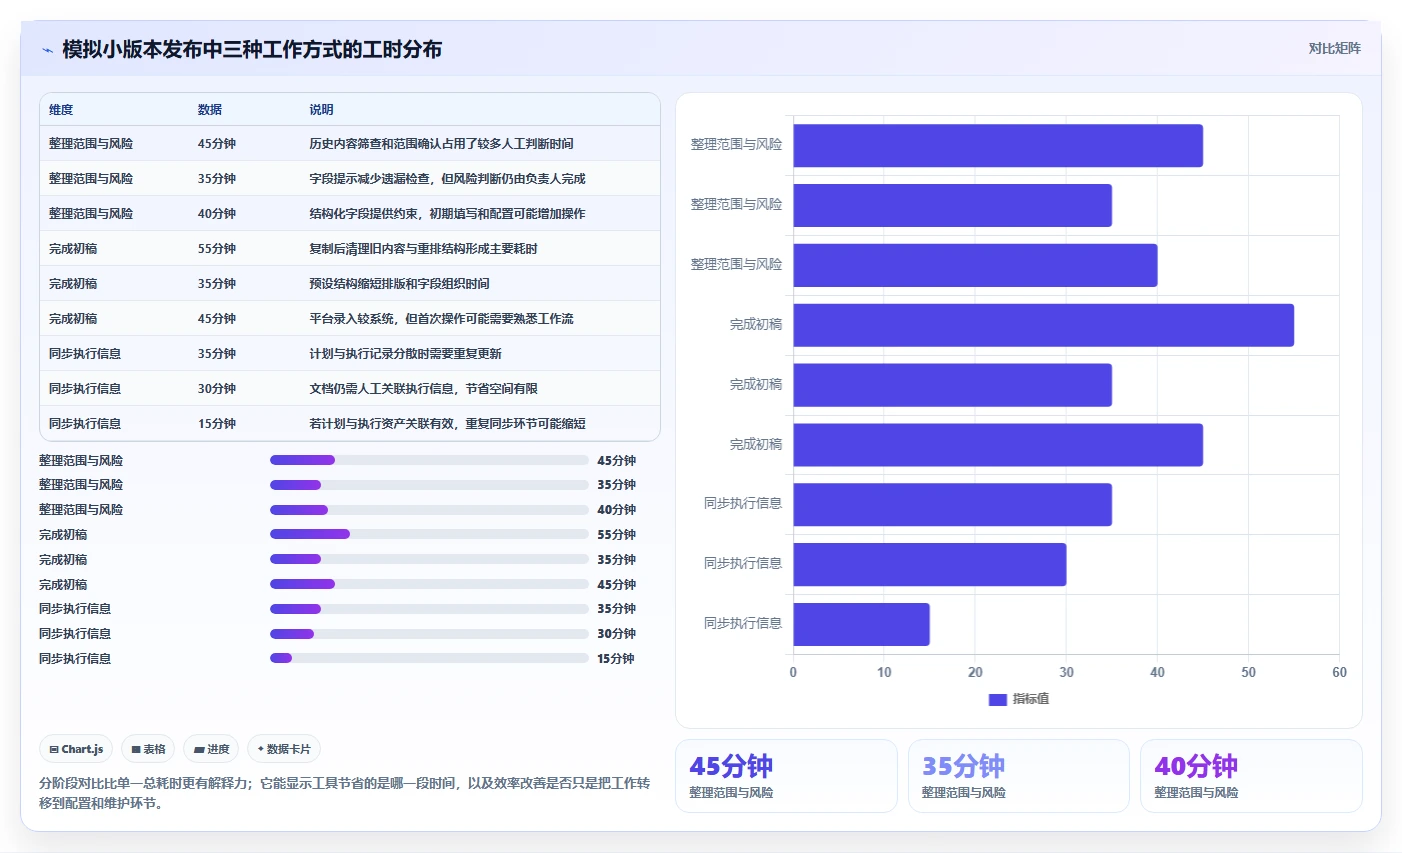
Task: Toggle the 指标值 legend color box
Action: pos(997,699)
